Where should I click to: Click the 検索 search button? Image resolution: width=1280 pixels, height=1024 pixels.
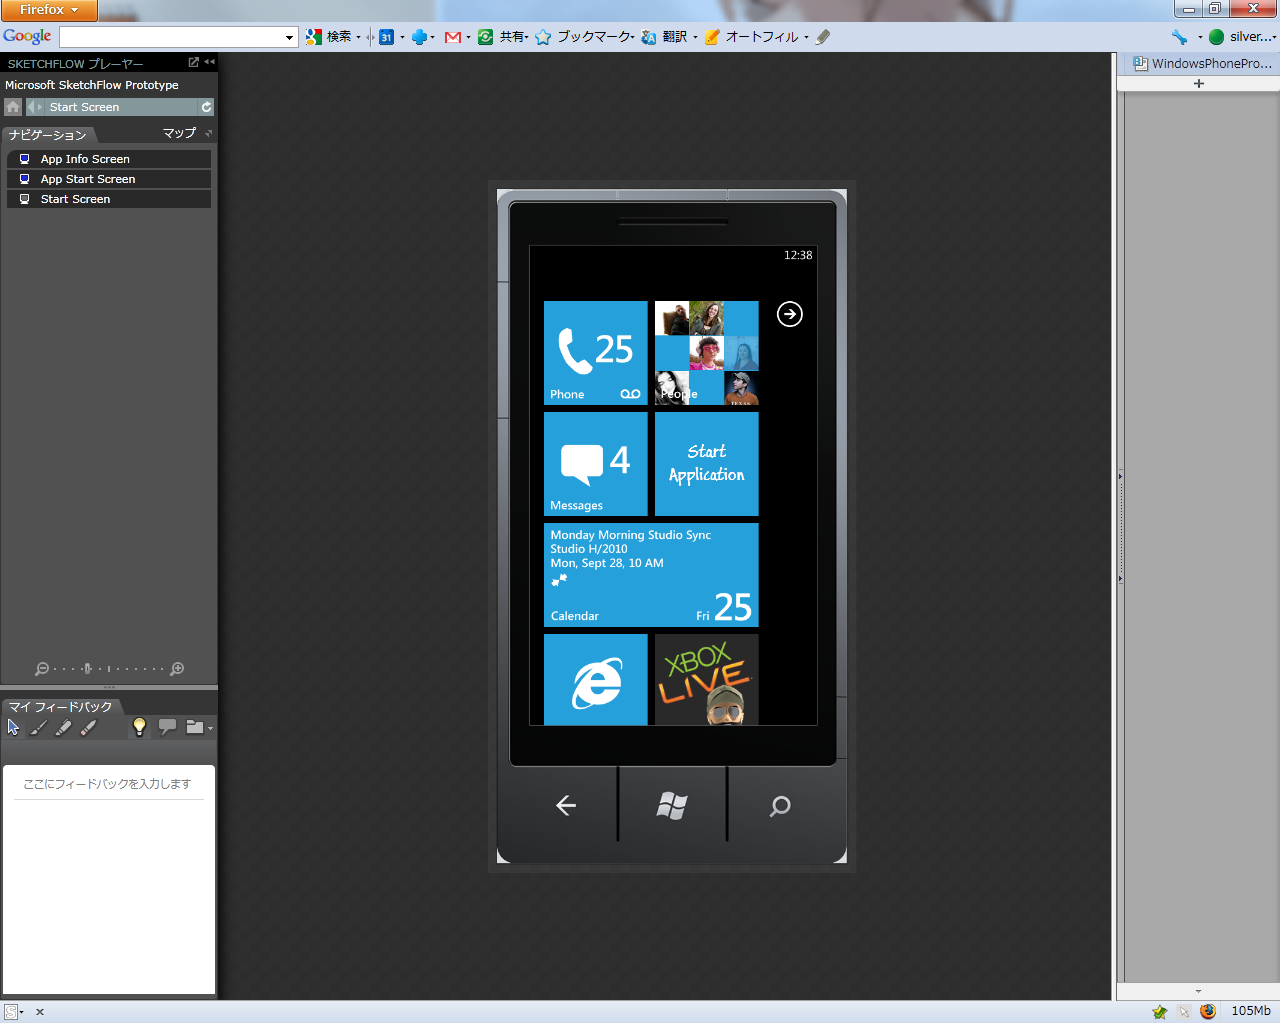pos(329,37)
